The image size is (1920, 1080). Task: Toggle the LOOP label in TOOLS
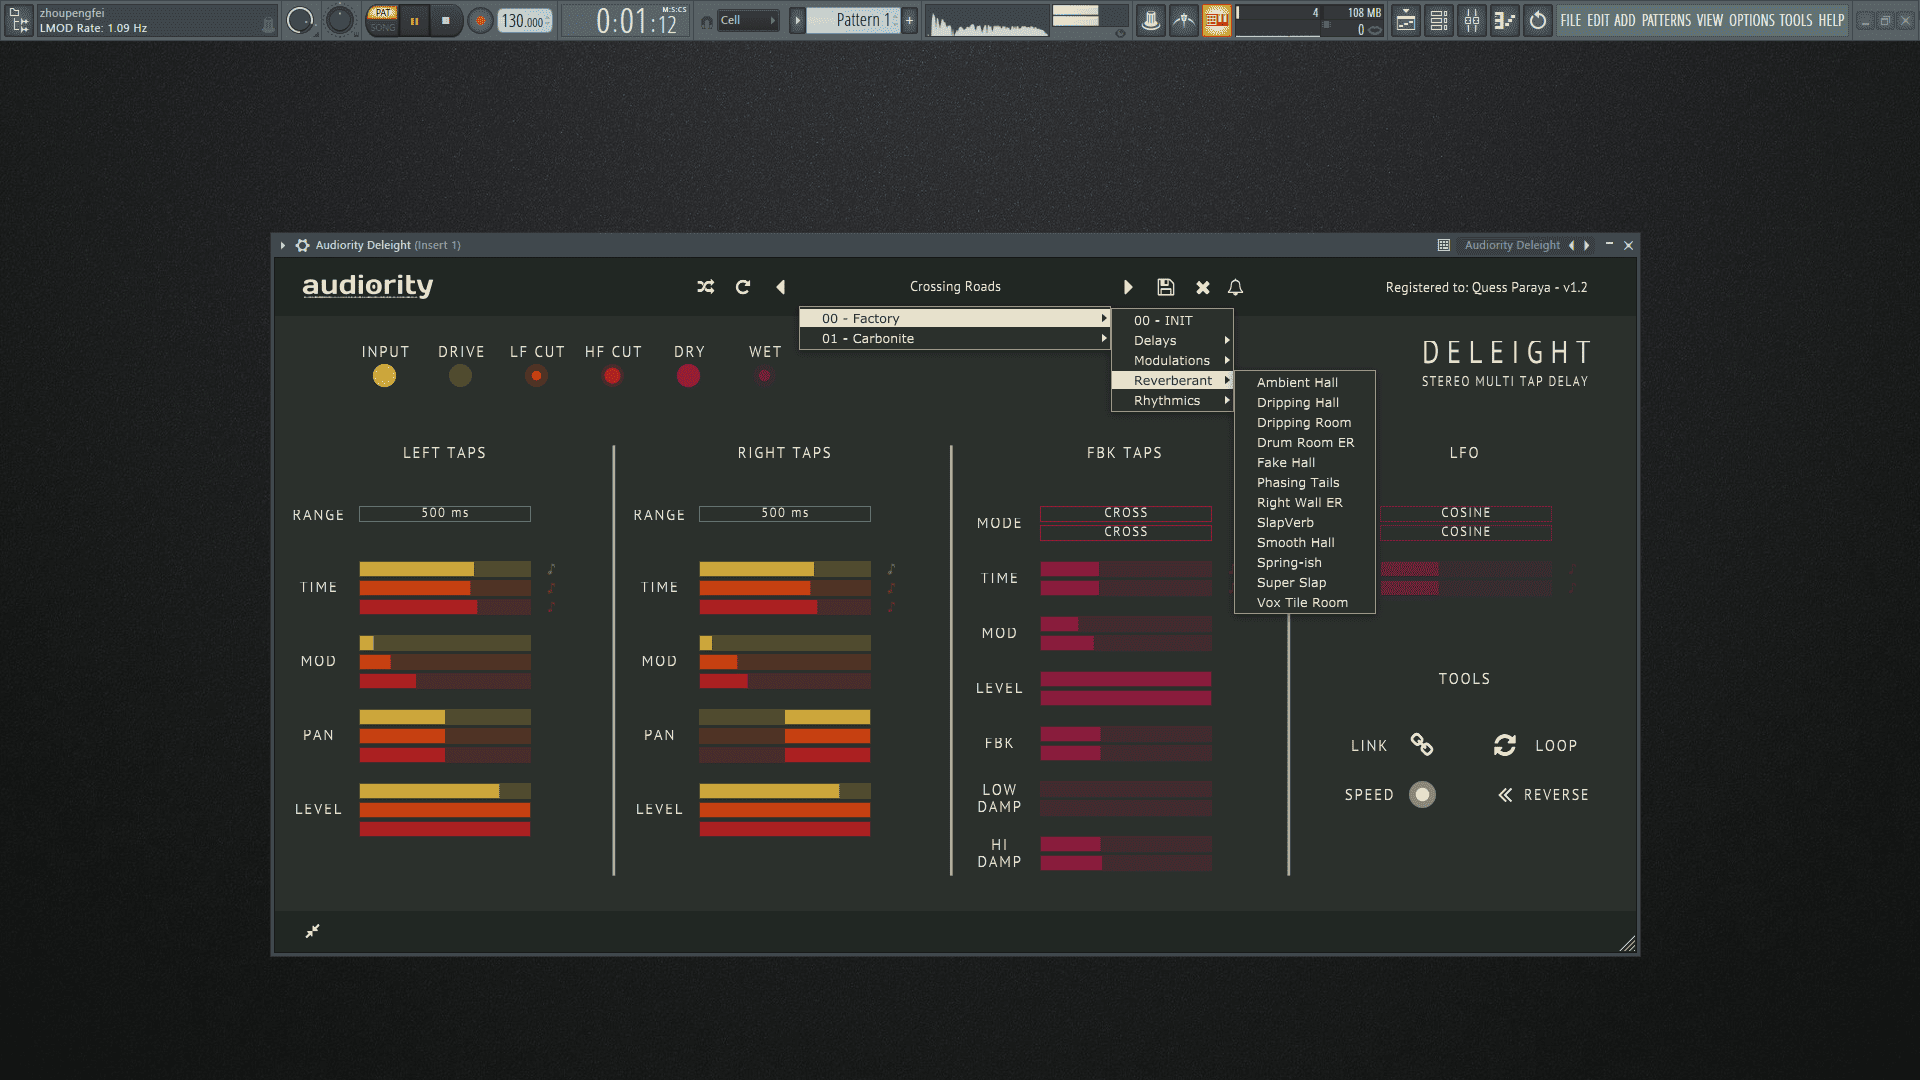click(1556, 746)
